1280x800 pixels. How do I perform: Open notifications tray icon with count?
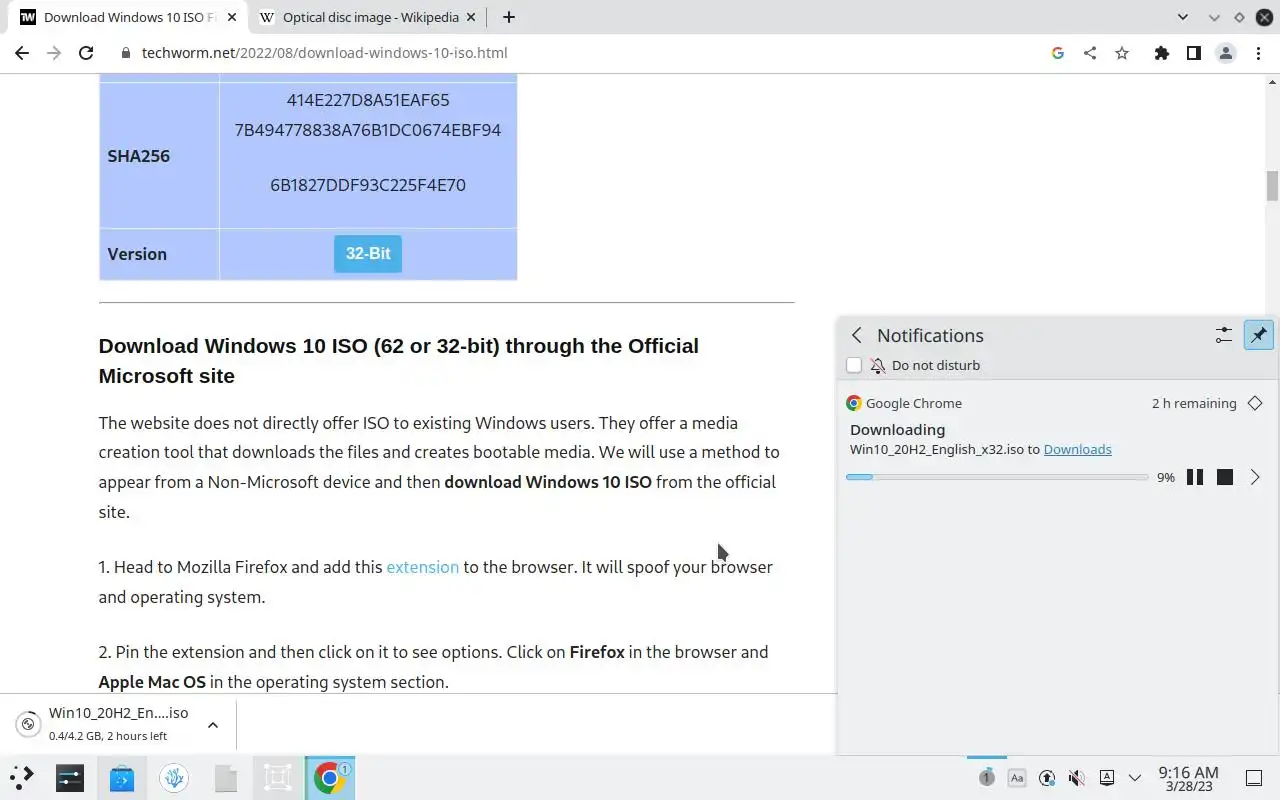pyautogui.click(x=987, y=777)
